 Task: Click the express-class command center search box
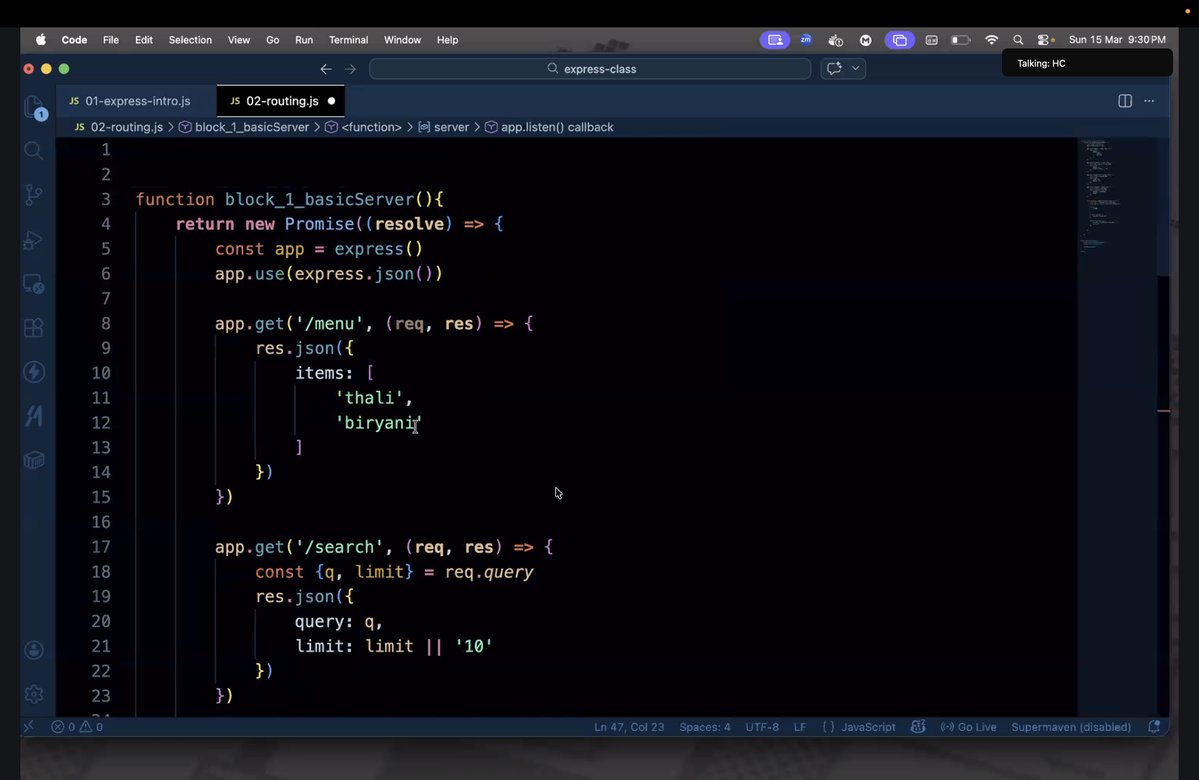pos(590,69)
